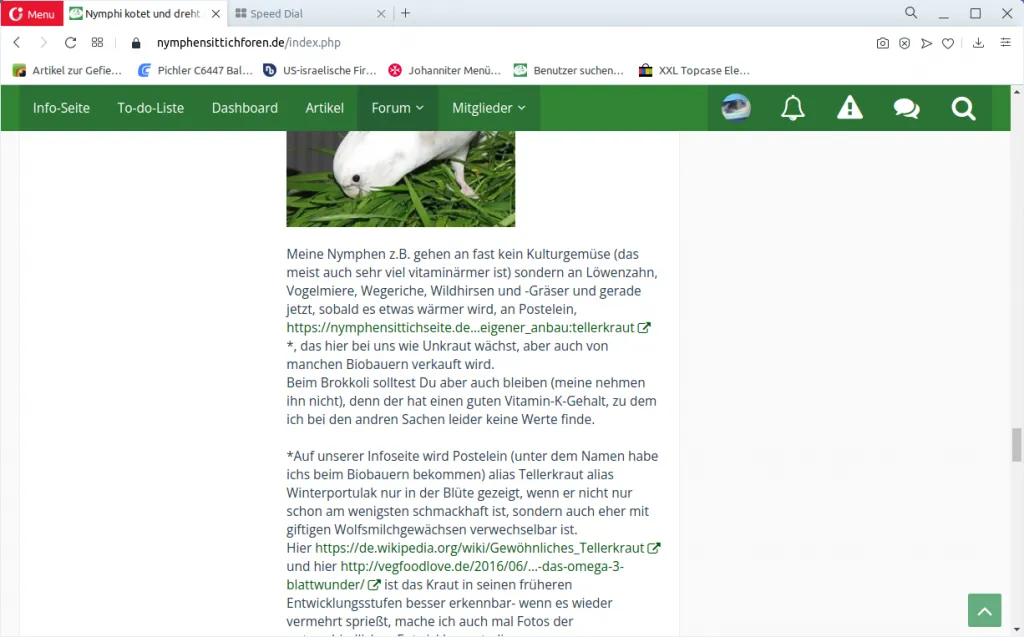The height and width of the screenshot is (637, 1024).
Task: Open notifications bell icon
Action: point(793,108)
